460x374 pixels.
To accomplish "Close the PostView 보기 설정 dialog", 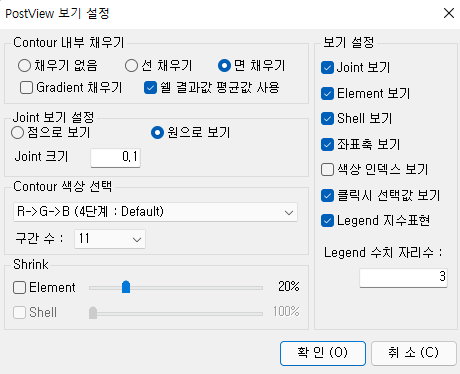I will click(x=449, y=13).
